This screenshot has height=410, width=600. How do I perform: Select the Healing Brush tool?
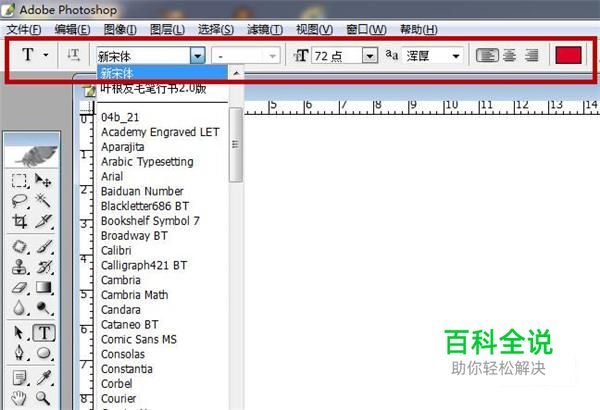(19, 247)
